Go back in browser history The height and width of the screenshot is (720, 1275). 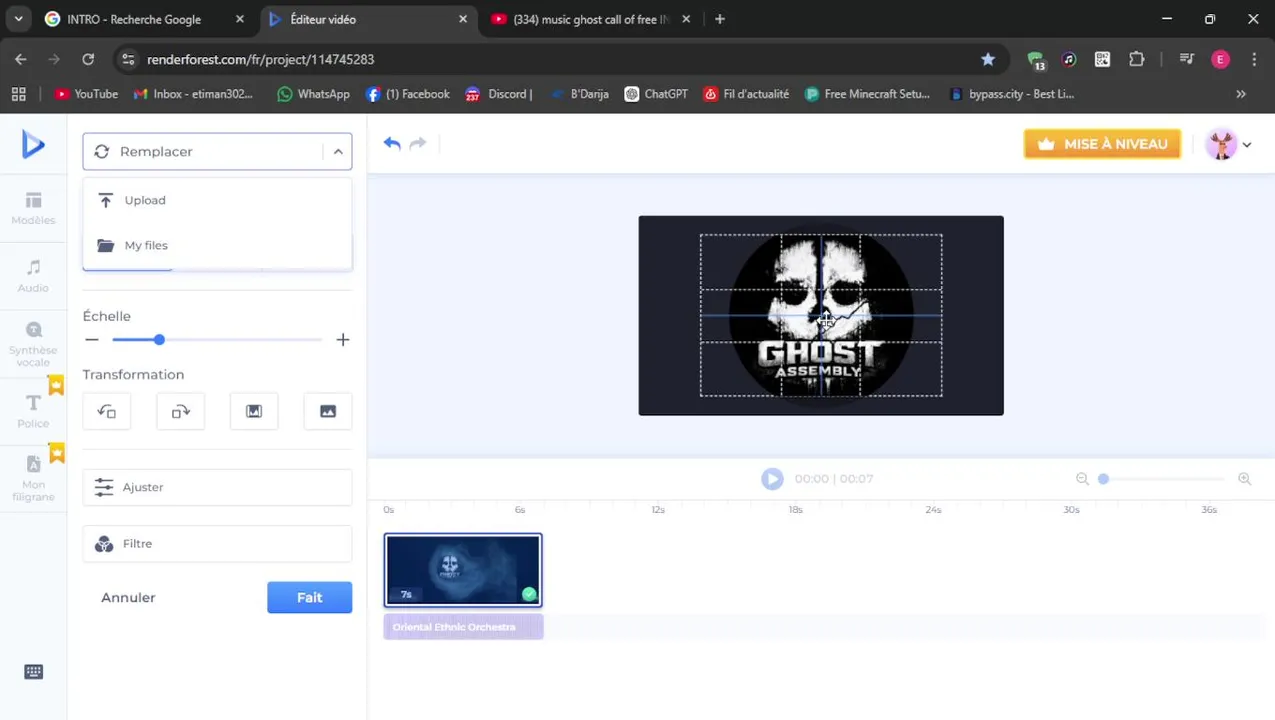[x=21, y=59]
